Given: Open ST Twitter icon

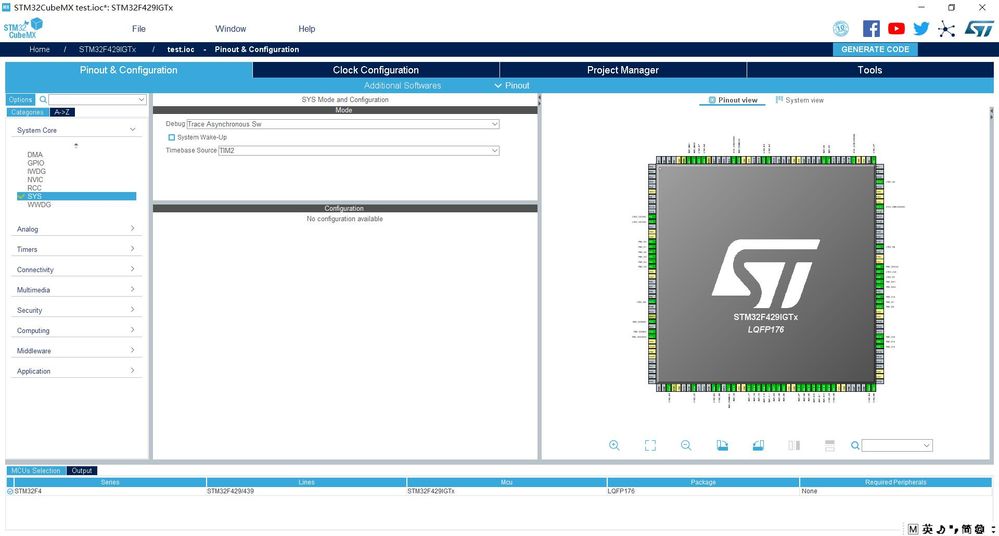Looking at the screenshot, I should click(x=921, y=29).
